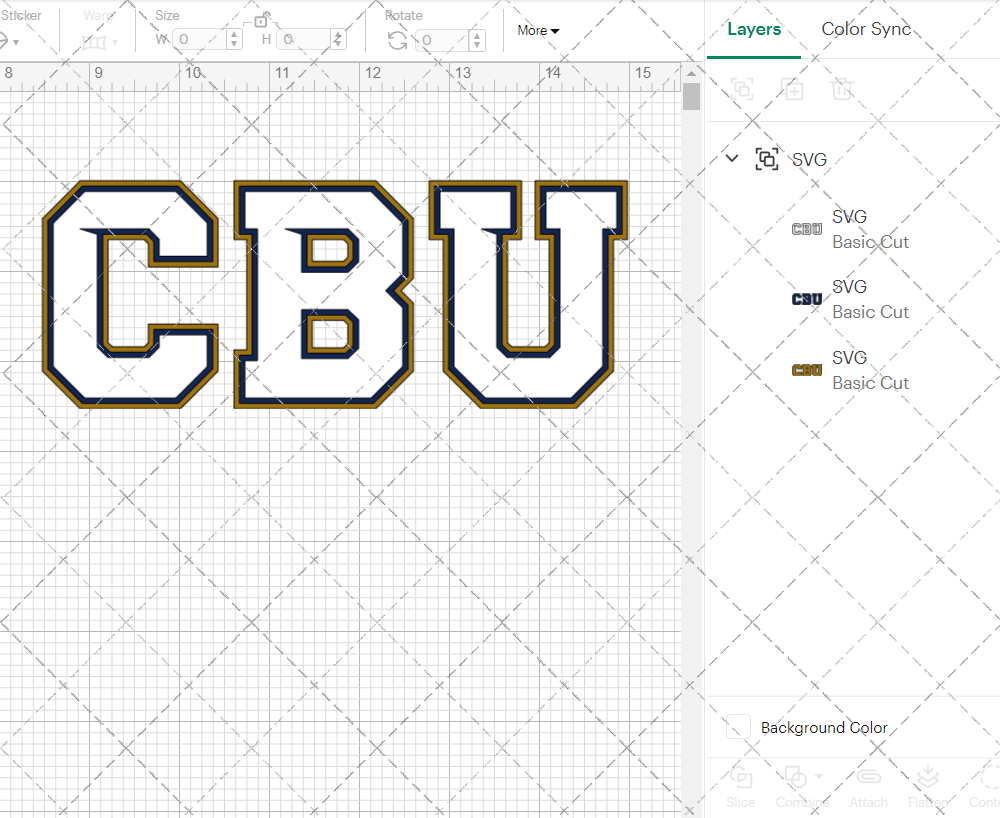Select the Slice tool
Screen dimensions: 1000x818
740,786
